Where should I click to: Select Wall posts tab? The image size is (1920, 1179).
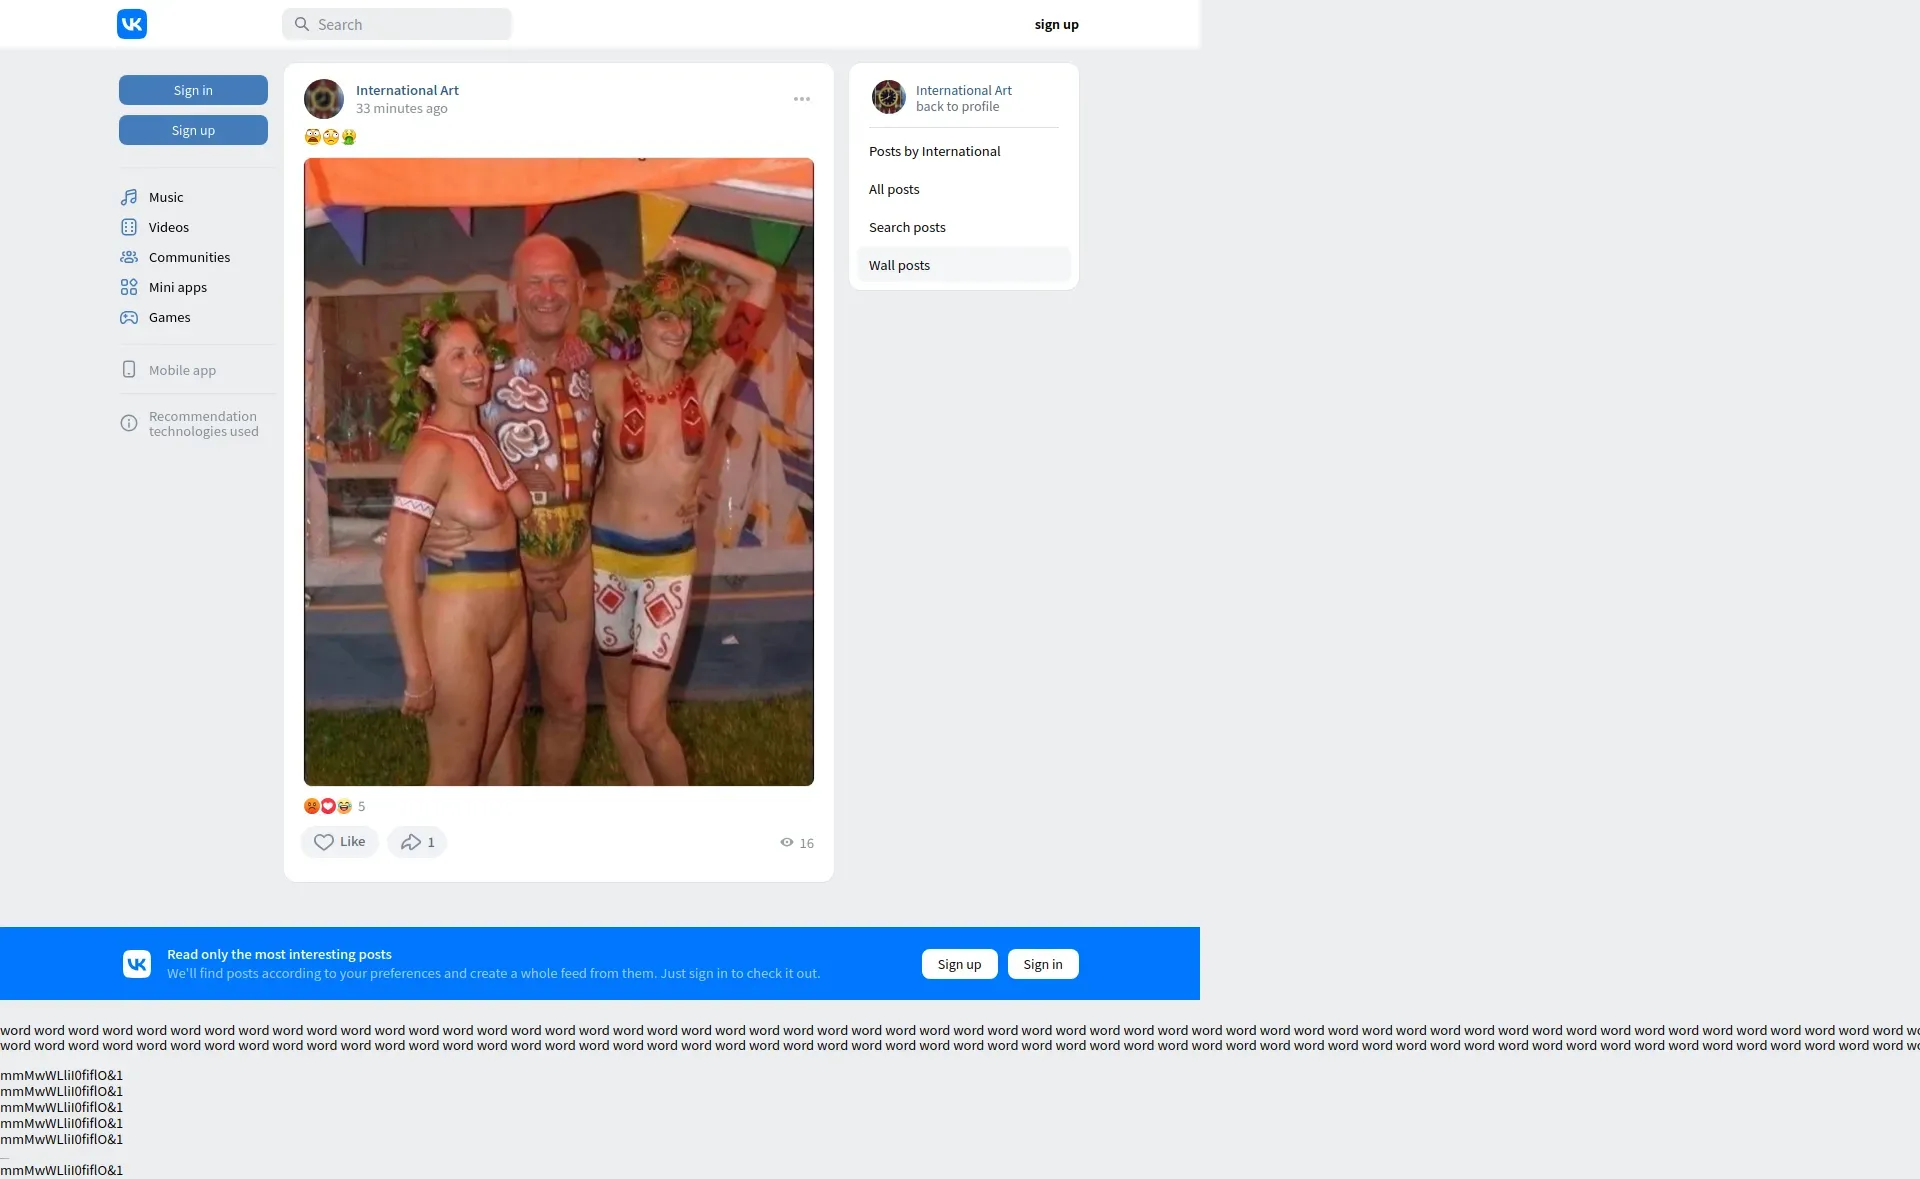964,265
